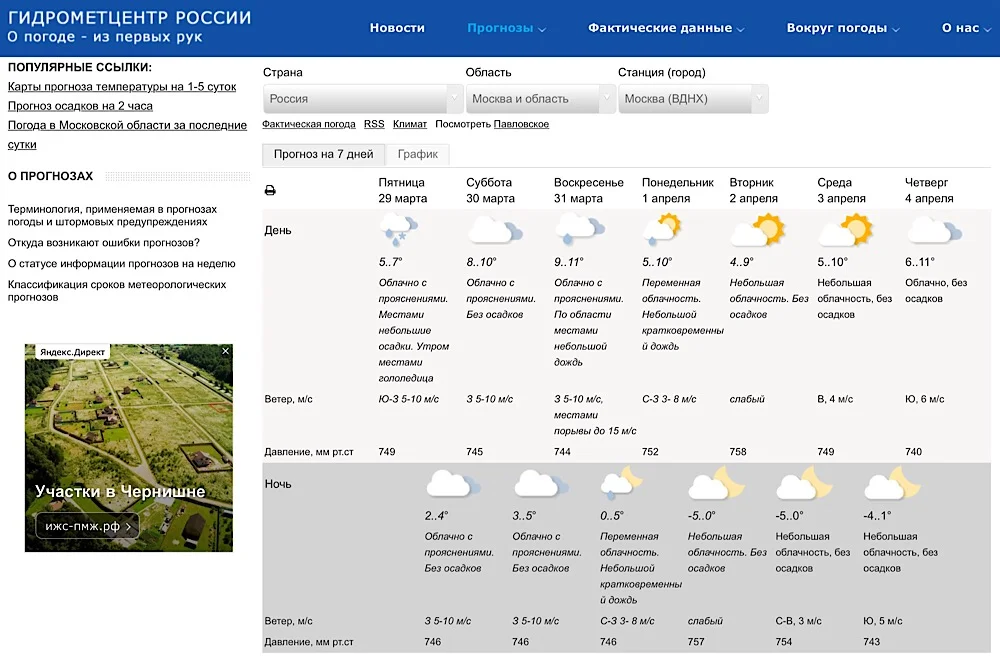Viewport: 1000px width, 660px height.
Task: Click the ижс-пмж.рф ad button
Action: 87,526
